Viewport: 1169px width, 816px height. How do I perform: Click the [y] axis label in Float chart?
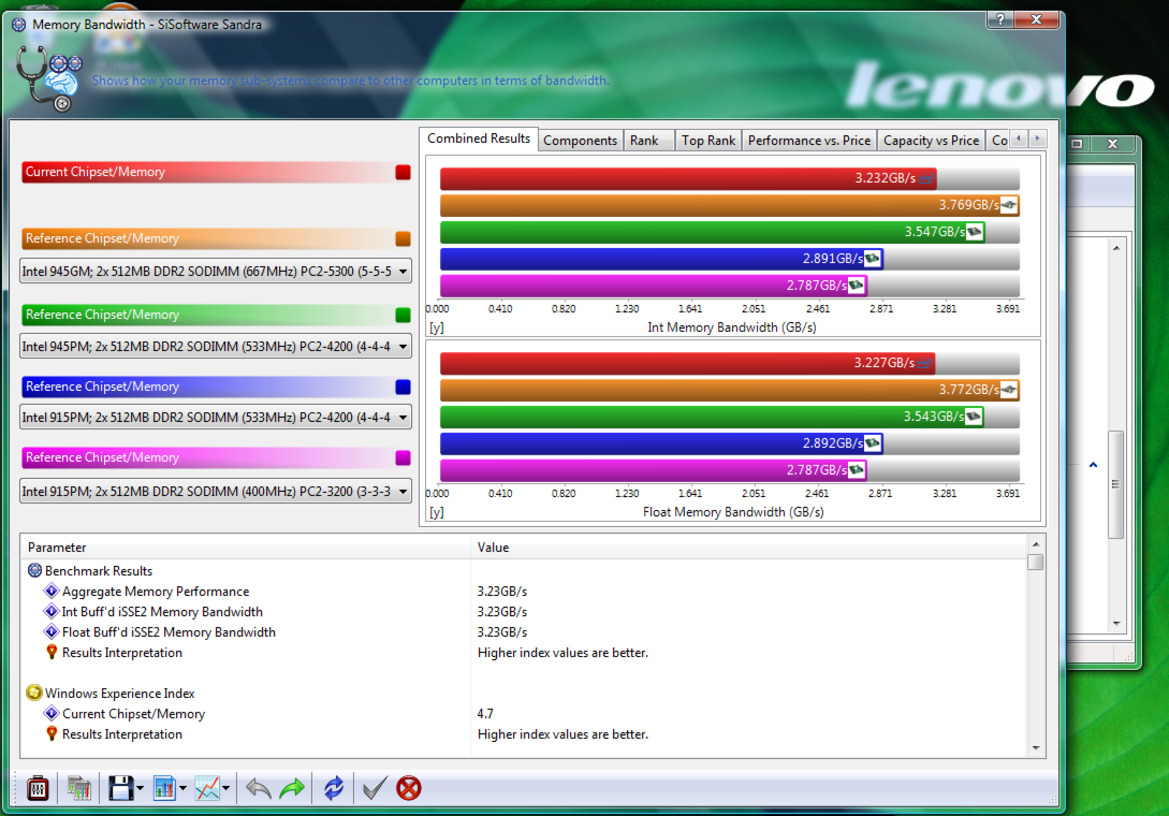(436, 513)
